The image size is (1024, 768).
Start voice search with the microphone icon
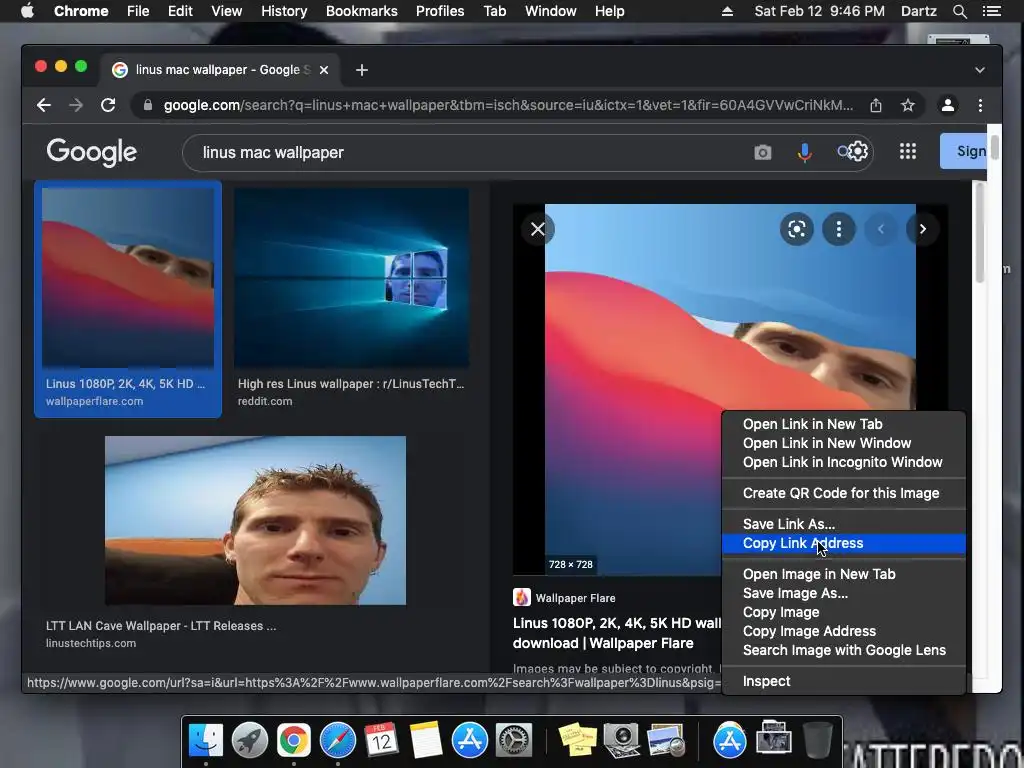point(805,152)
